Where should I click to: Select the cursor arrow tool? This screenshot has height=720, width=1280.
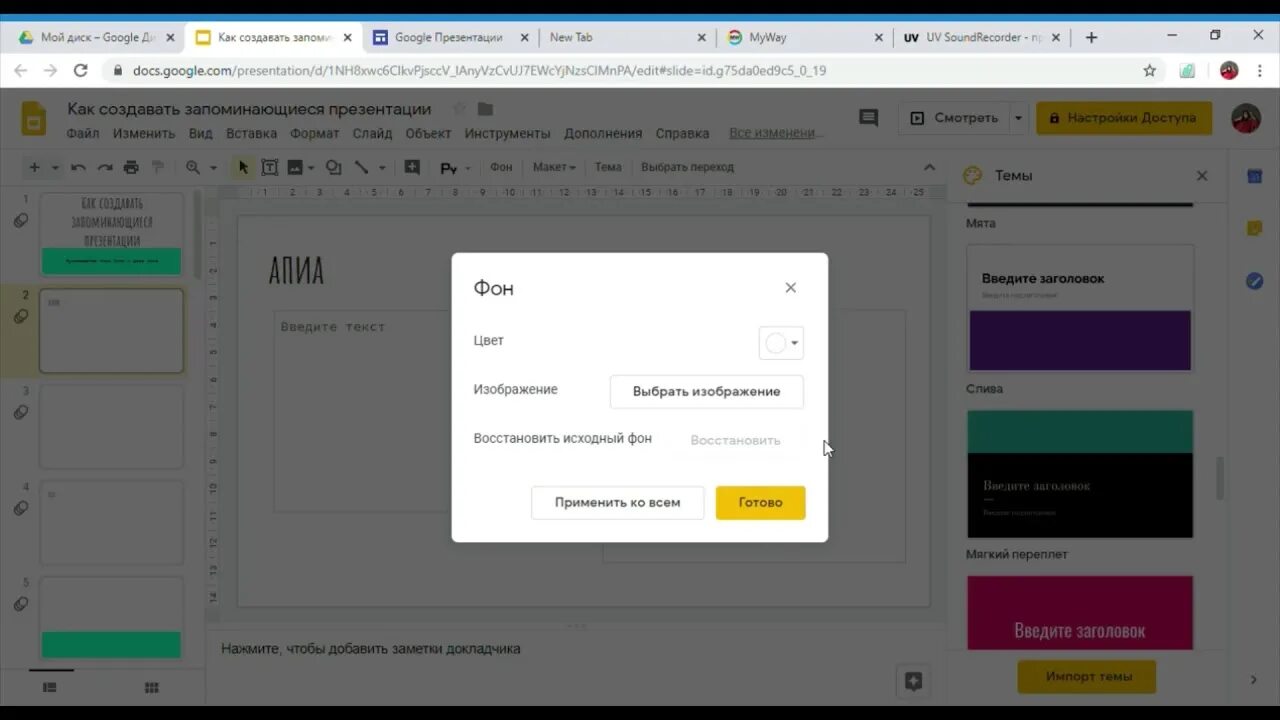point(243,168)
